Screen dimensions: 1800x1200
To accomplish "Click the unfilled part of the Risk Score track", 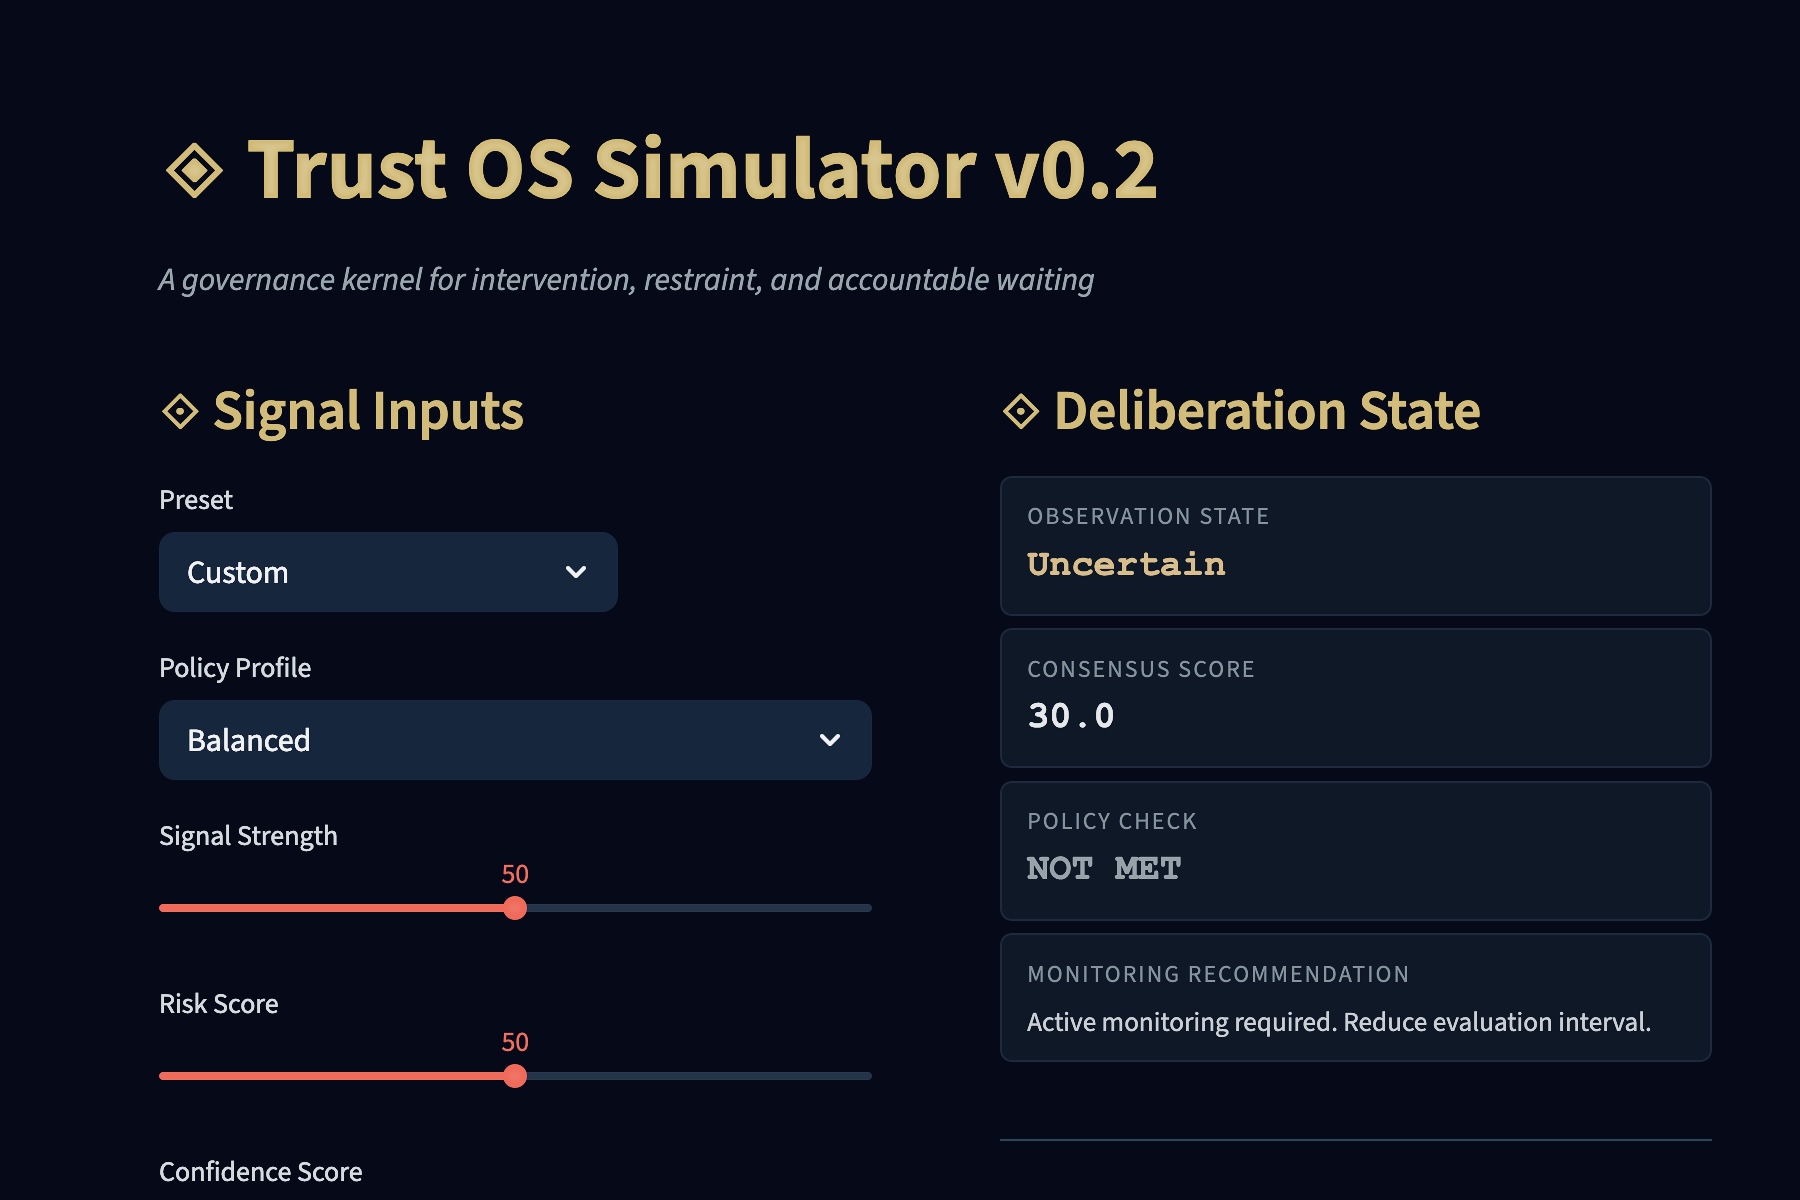I will pyautogui.click(x=700, y=1076).
